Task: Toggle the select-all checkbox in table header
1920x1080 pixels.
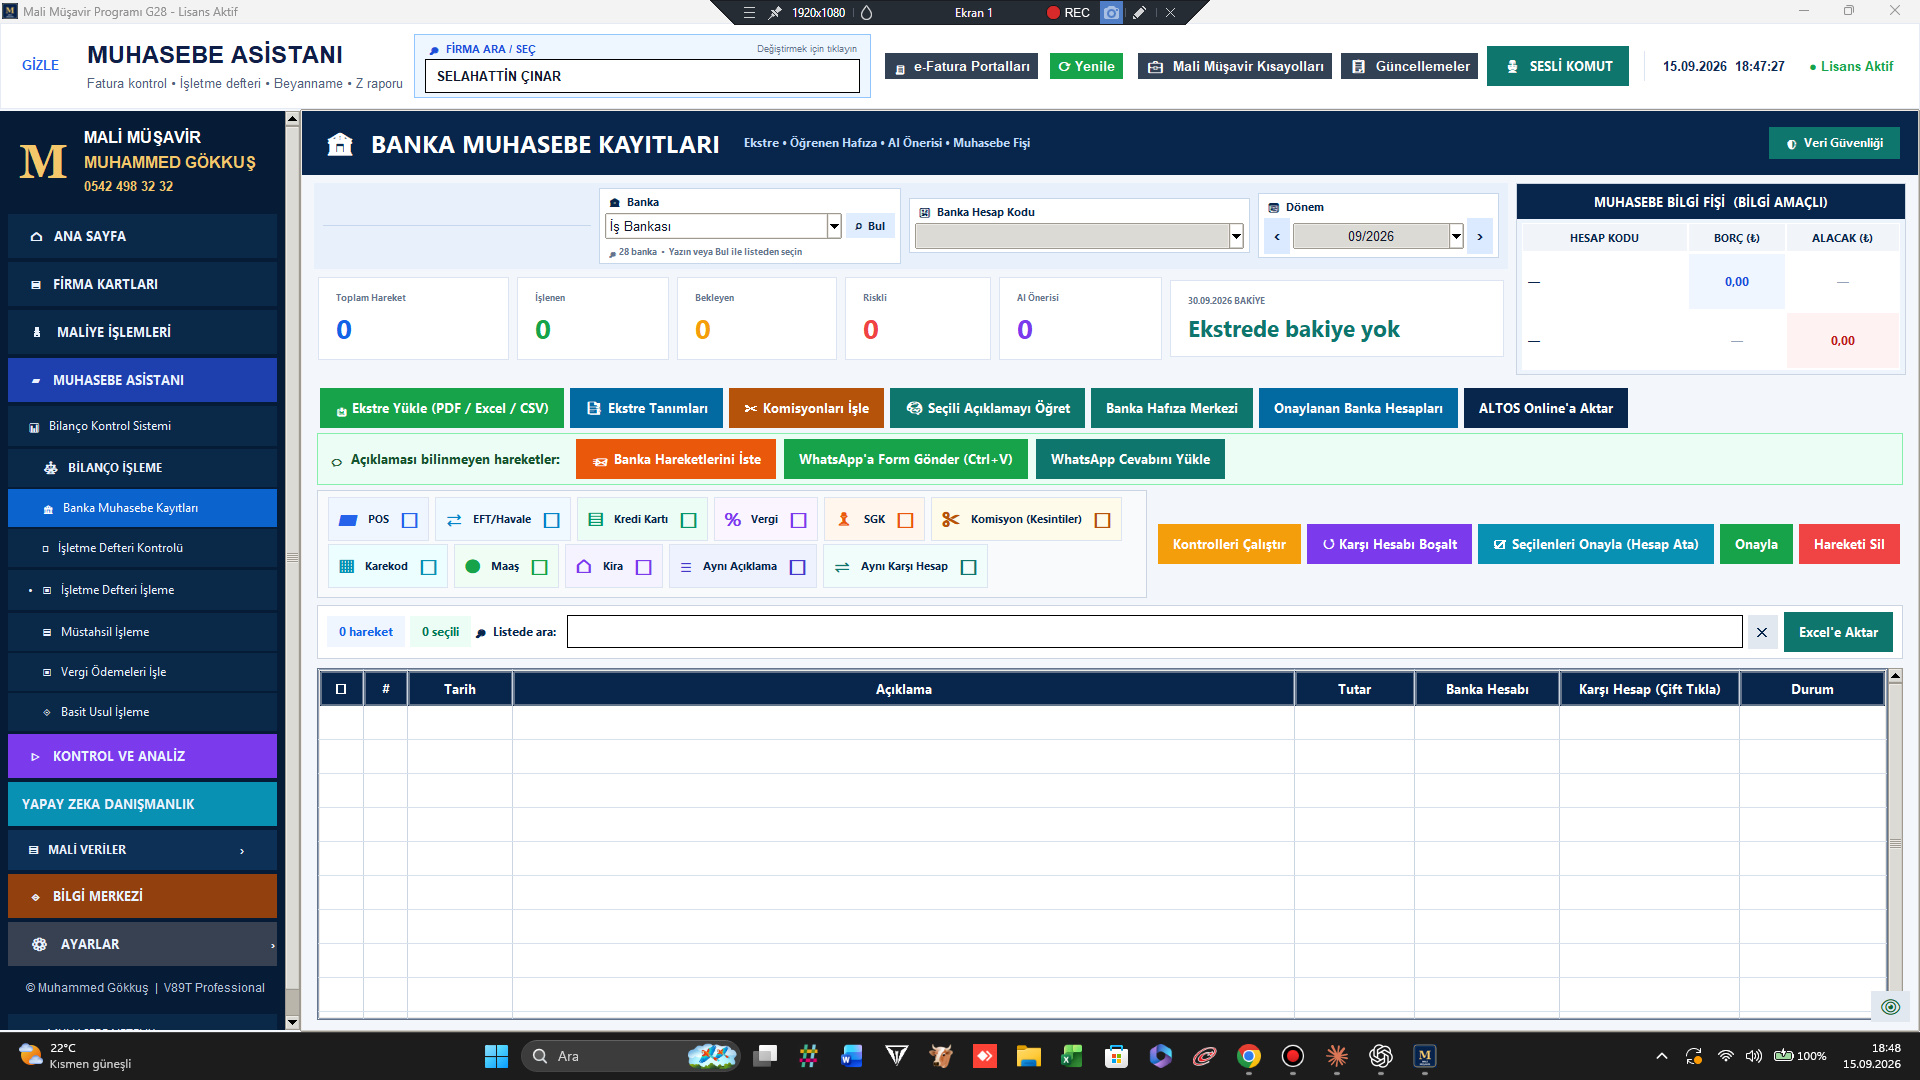Action: pyautogui.click(x=341, y=689)
